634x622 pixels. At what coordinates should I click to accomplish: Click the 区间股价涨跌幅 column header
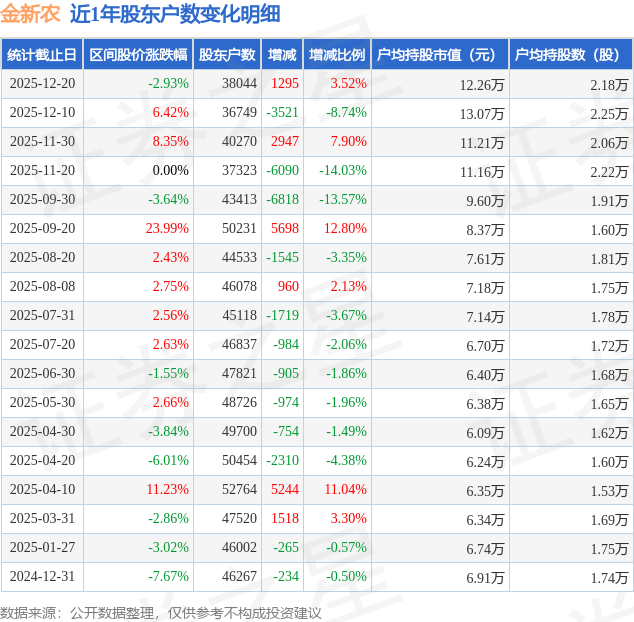pos(137,55)
